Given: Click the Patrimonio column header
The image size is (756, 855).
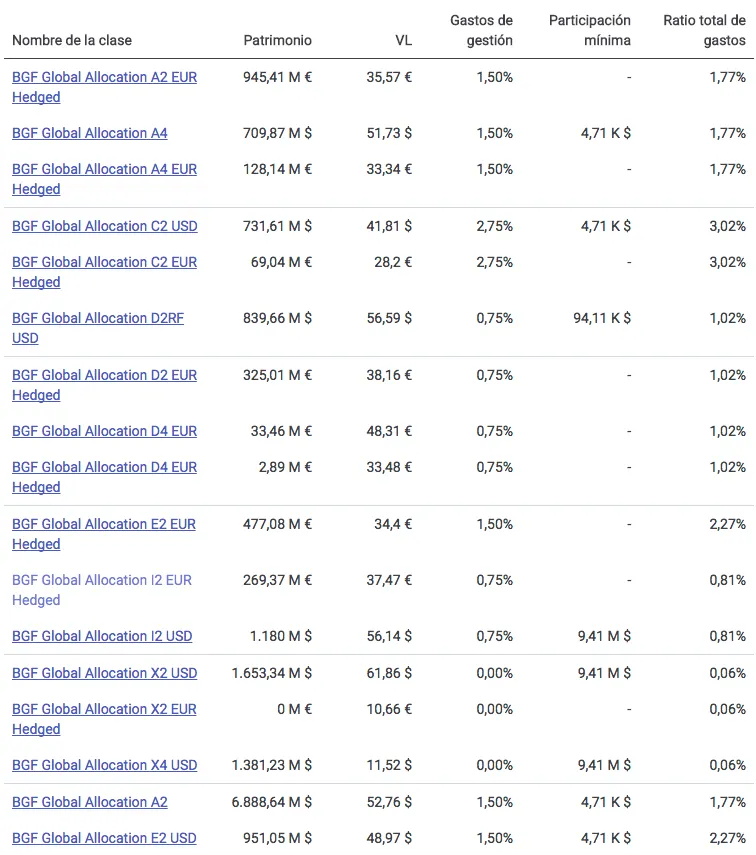Looking at the screenshot, I should [277, 40].
